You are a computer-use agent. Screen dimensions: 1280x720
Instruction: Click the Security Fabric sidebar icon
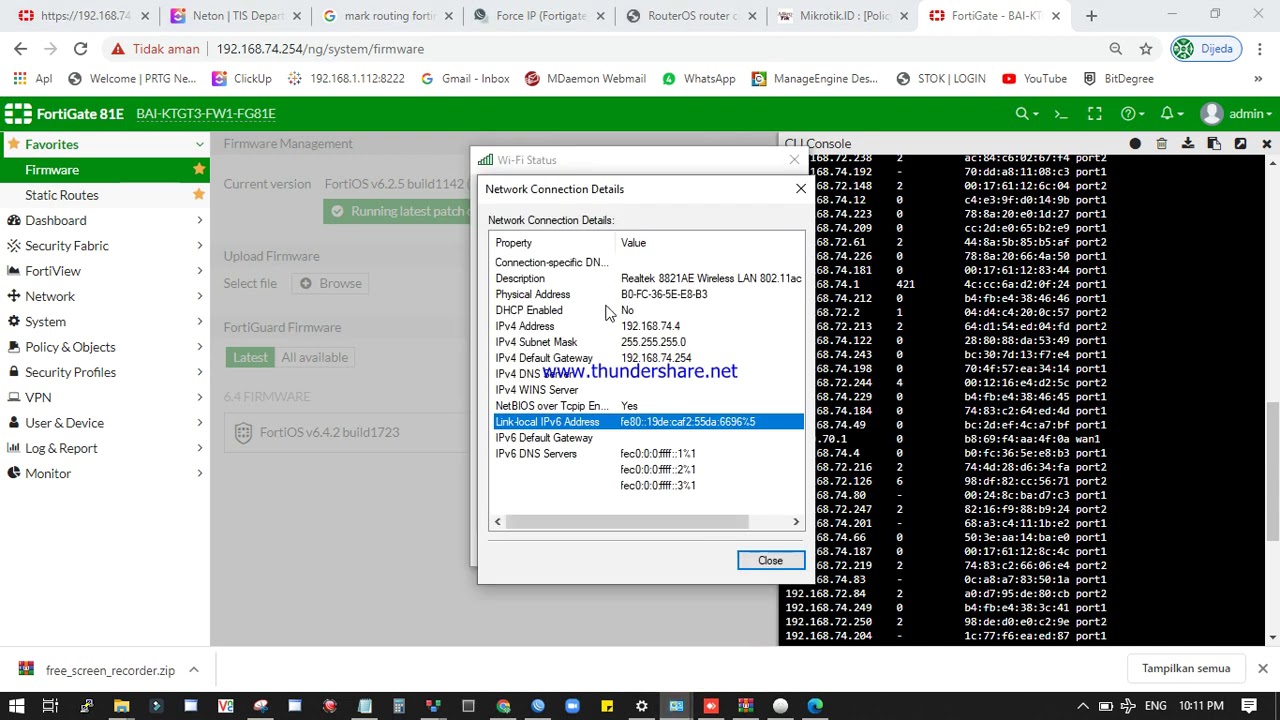pyautogui.click(x=14, y=245)
